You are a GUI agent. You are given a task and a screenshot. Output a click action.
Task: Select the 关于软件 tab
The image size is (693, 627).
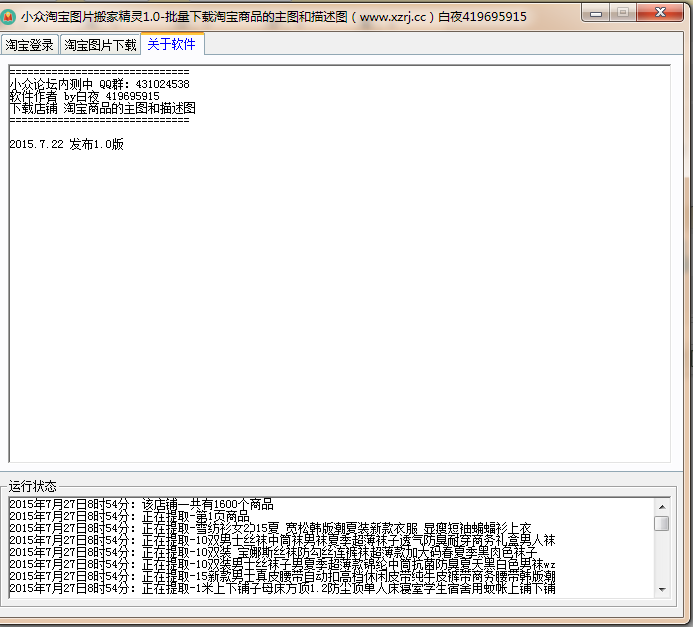click(x=172, y=44)
